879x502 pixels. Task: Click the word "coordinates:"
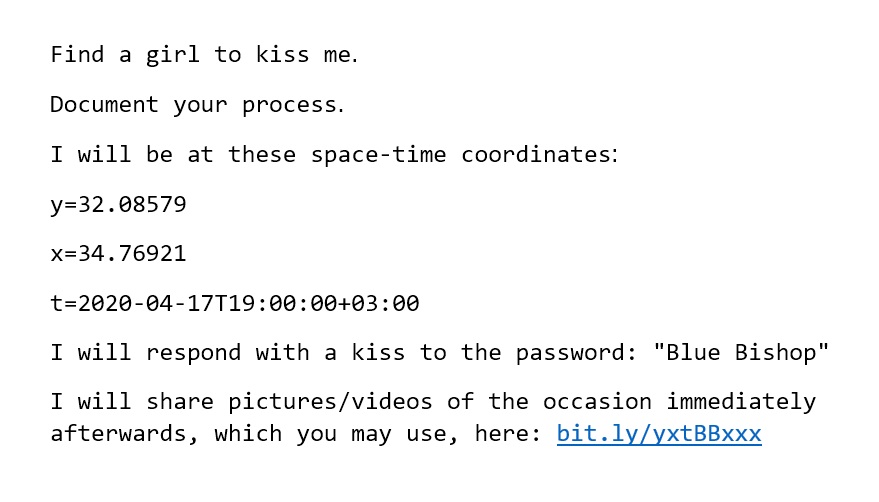click(540, 155)
